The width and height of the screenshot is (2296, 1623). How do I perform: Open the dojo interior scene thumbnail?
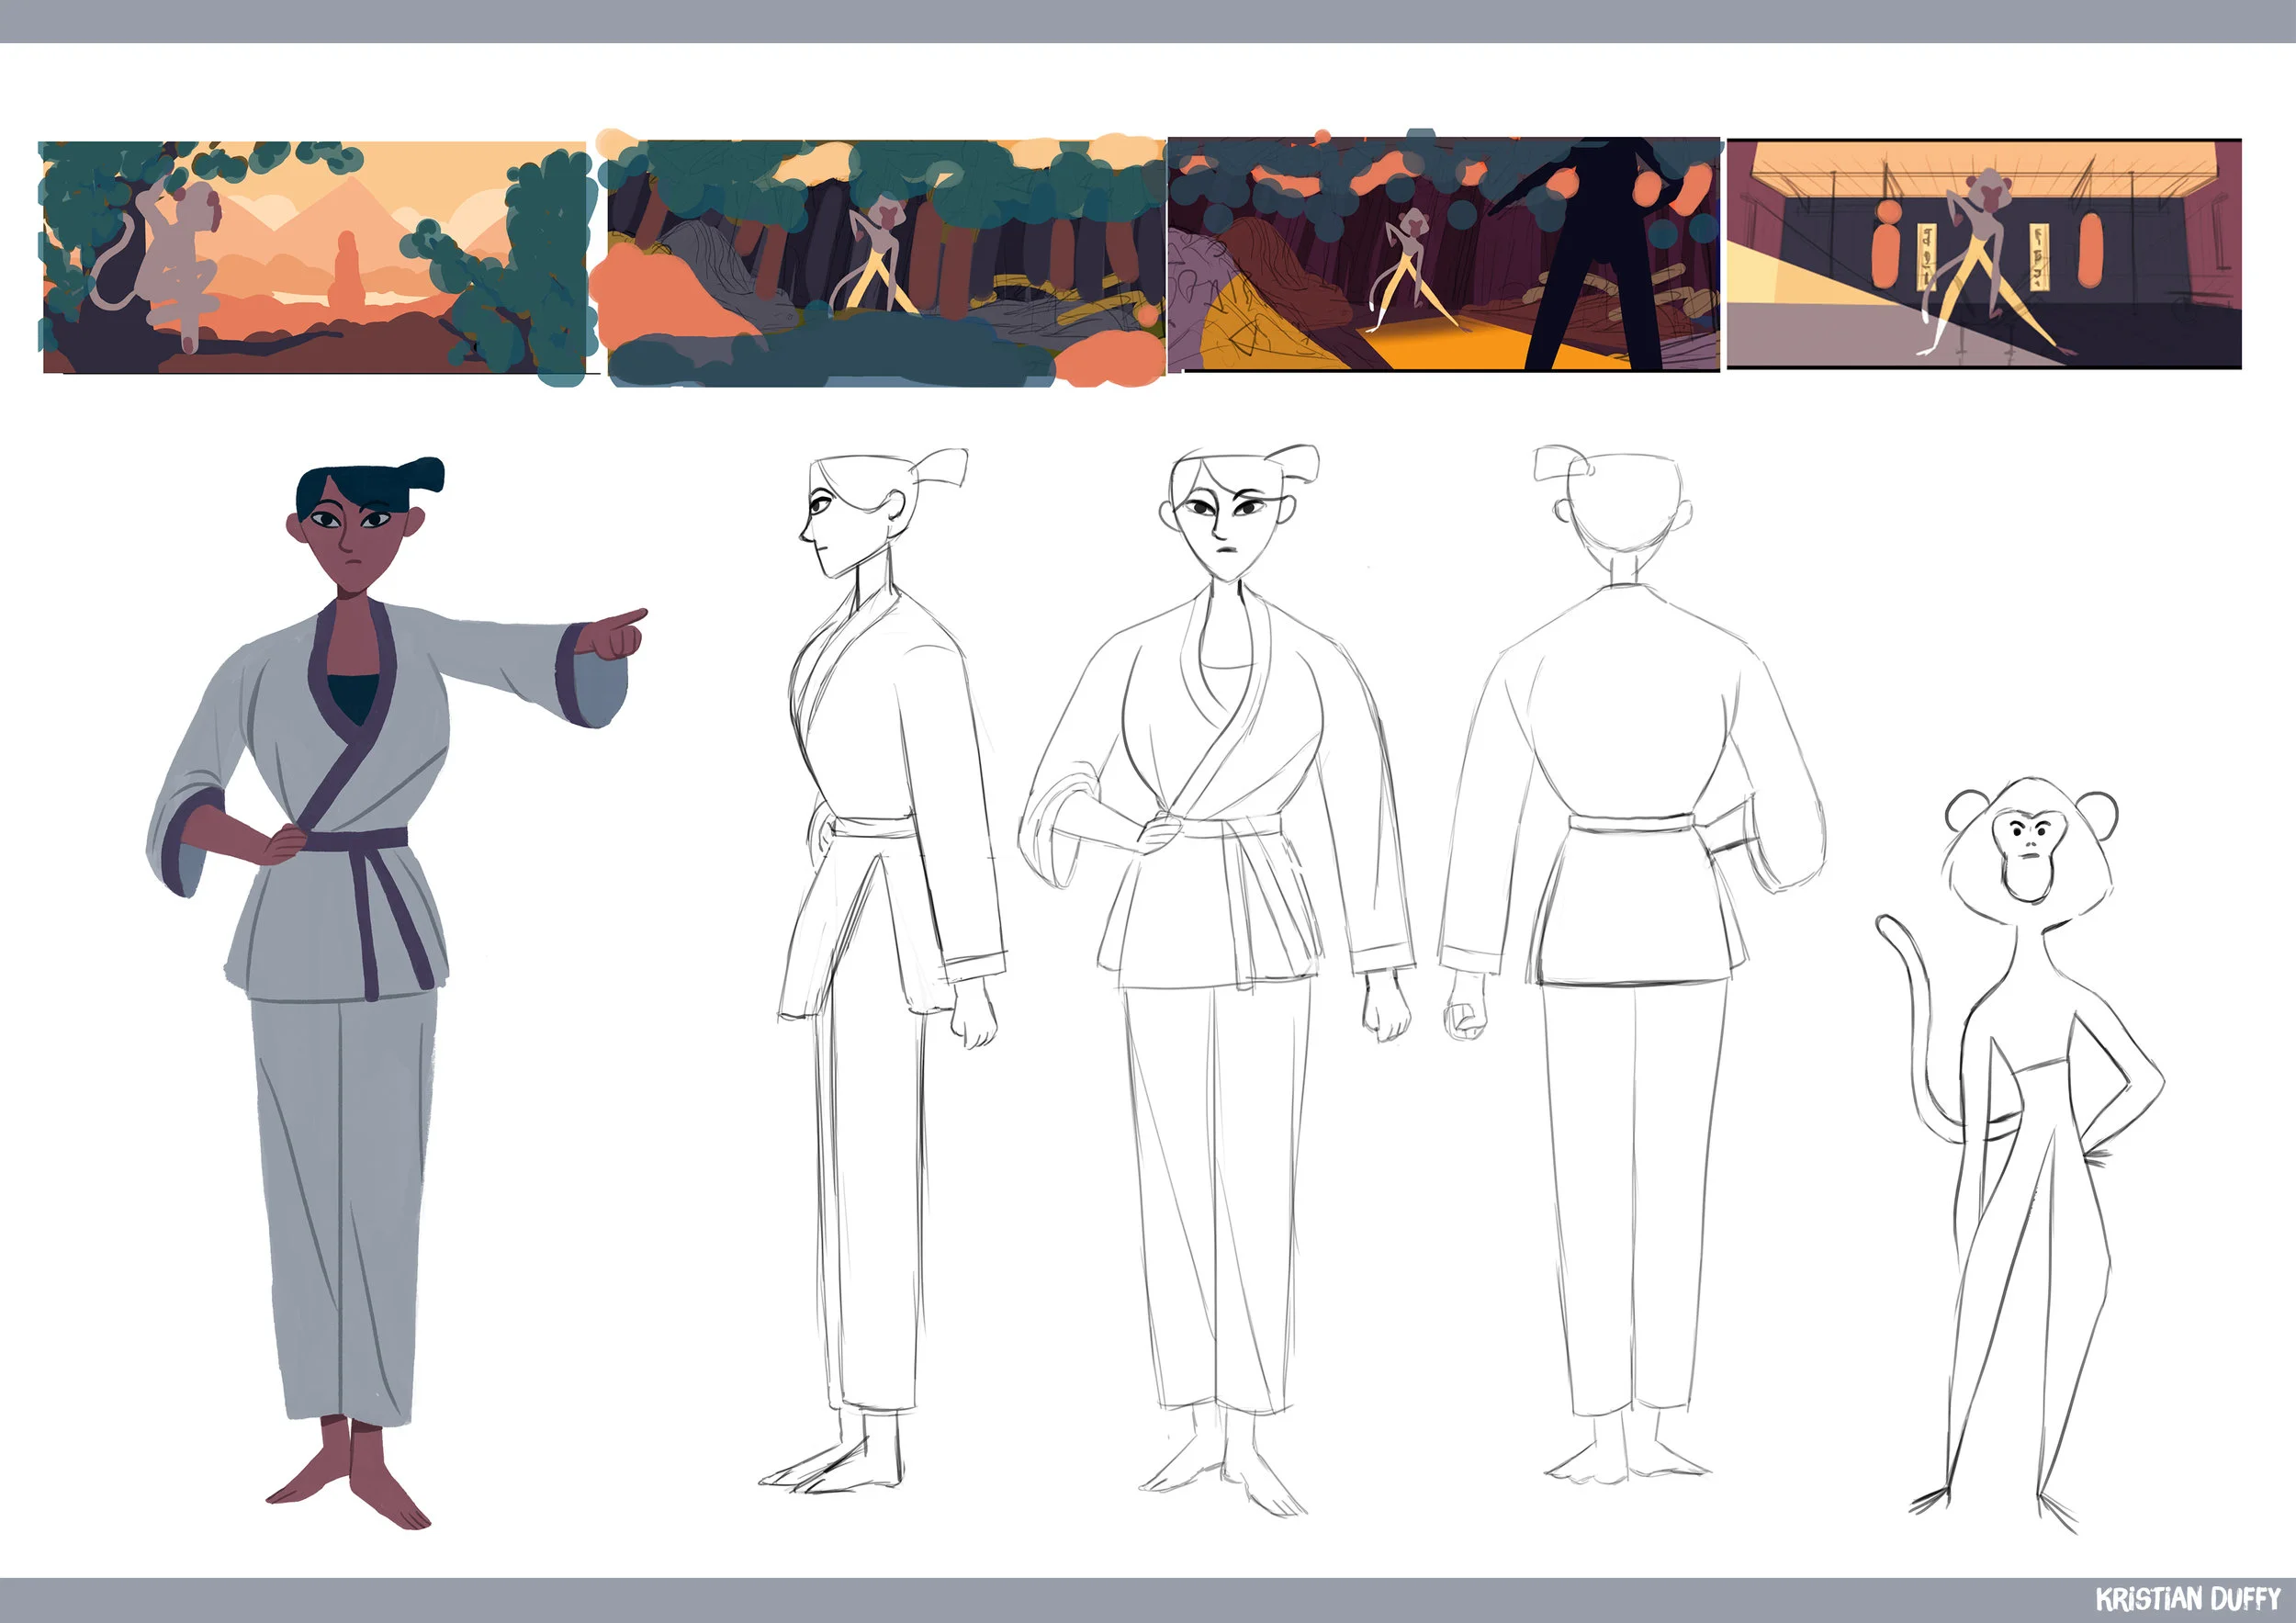pyautogui.click(x=1983, y=255)
